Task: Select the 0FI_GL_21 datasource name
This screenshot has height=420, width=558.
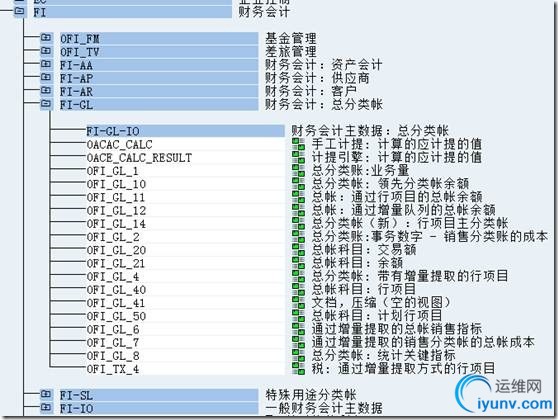Action: click(x=116, y=263)
